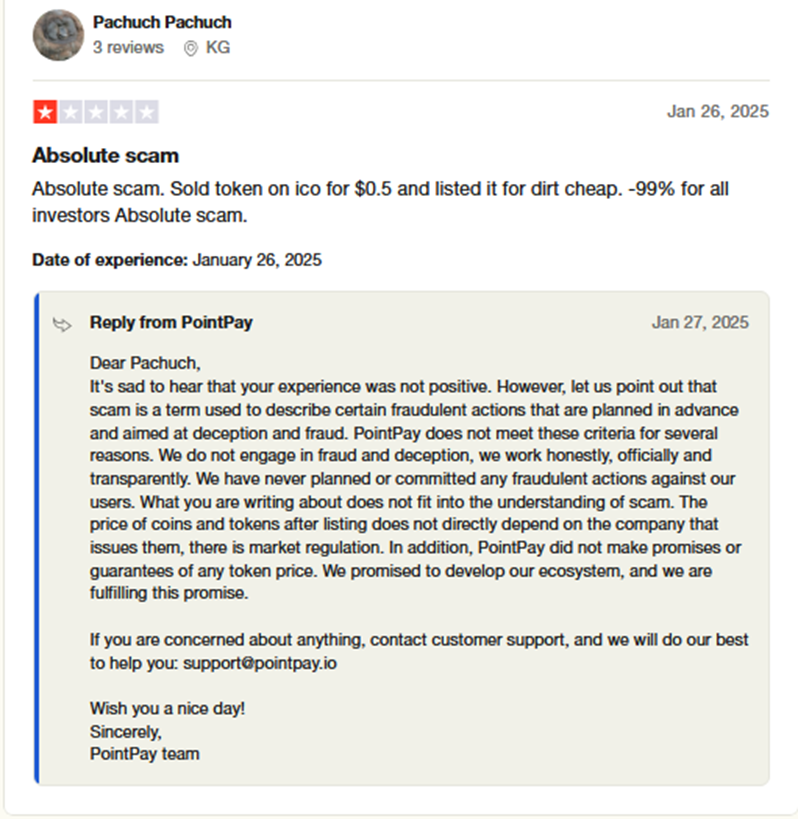Click the reply date Jan 27, 2025
798x819 pixels.
point(700,322)
